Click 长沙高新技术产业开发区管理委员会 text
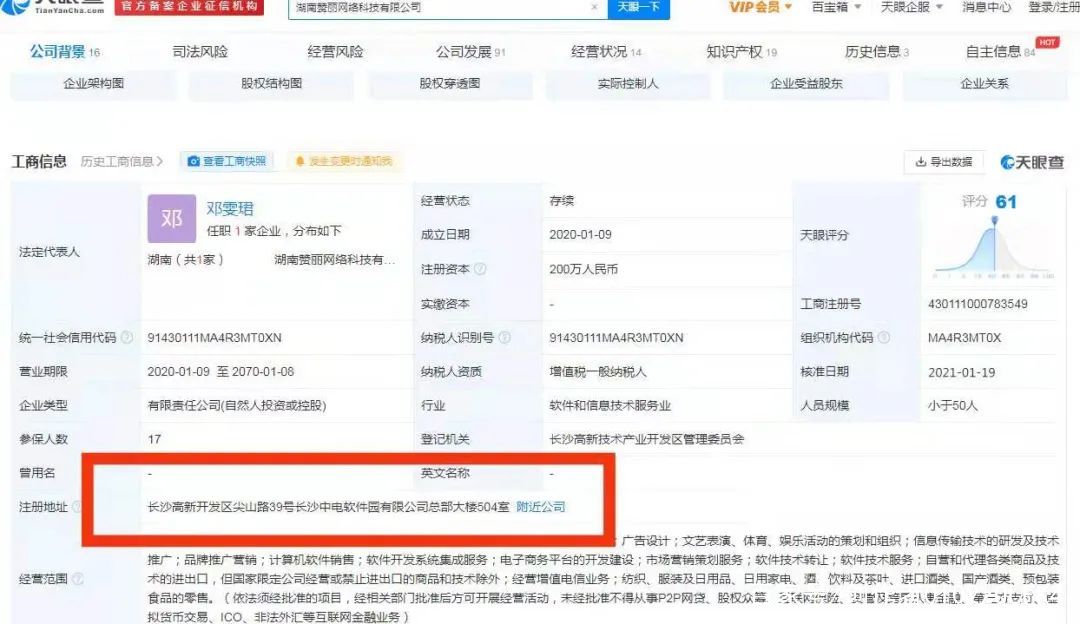This screenshot has width=1080, height=624. pyautogui.click(x=646, y=439)
